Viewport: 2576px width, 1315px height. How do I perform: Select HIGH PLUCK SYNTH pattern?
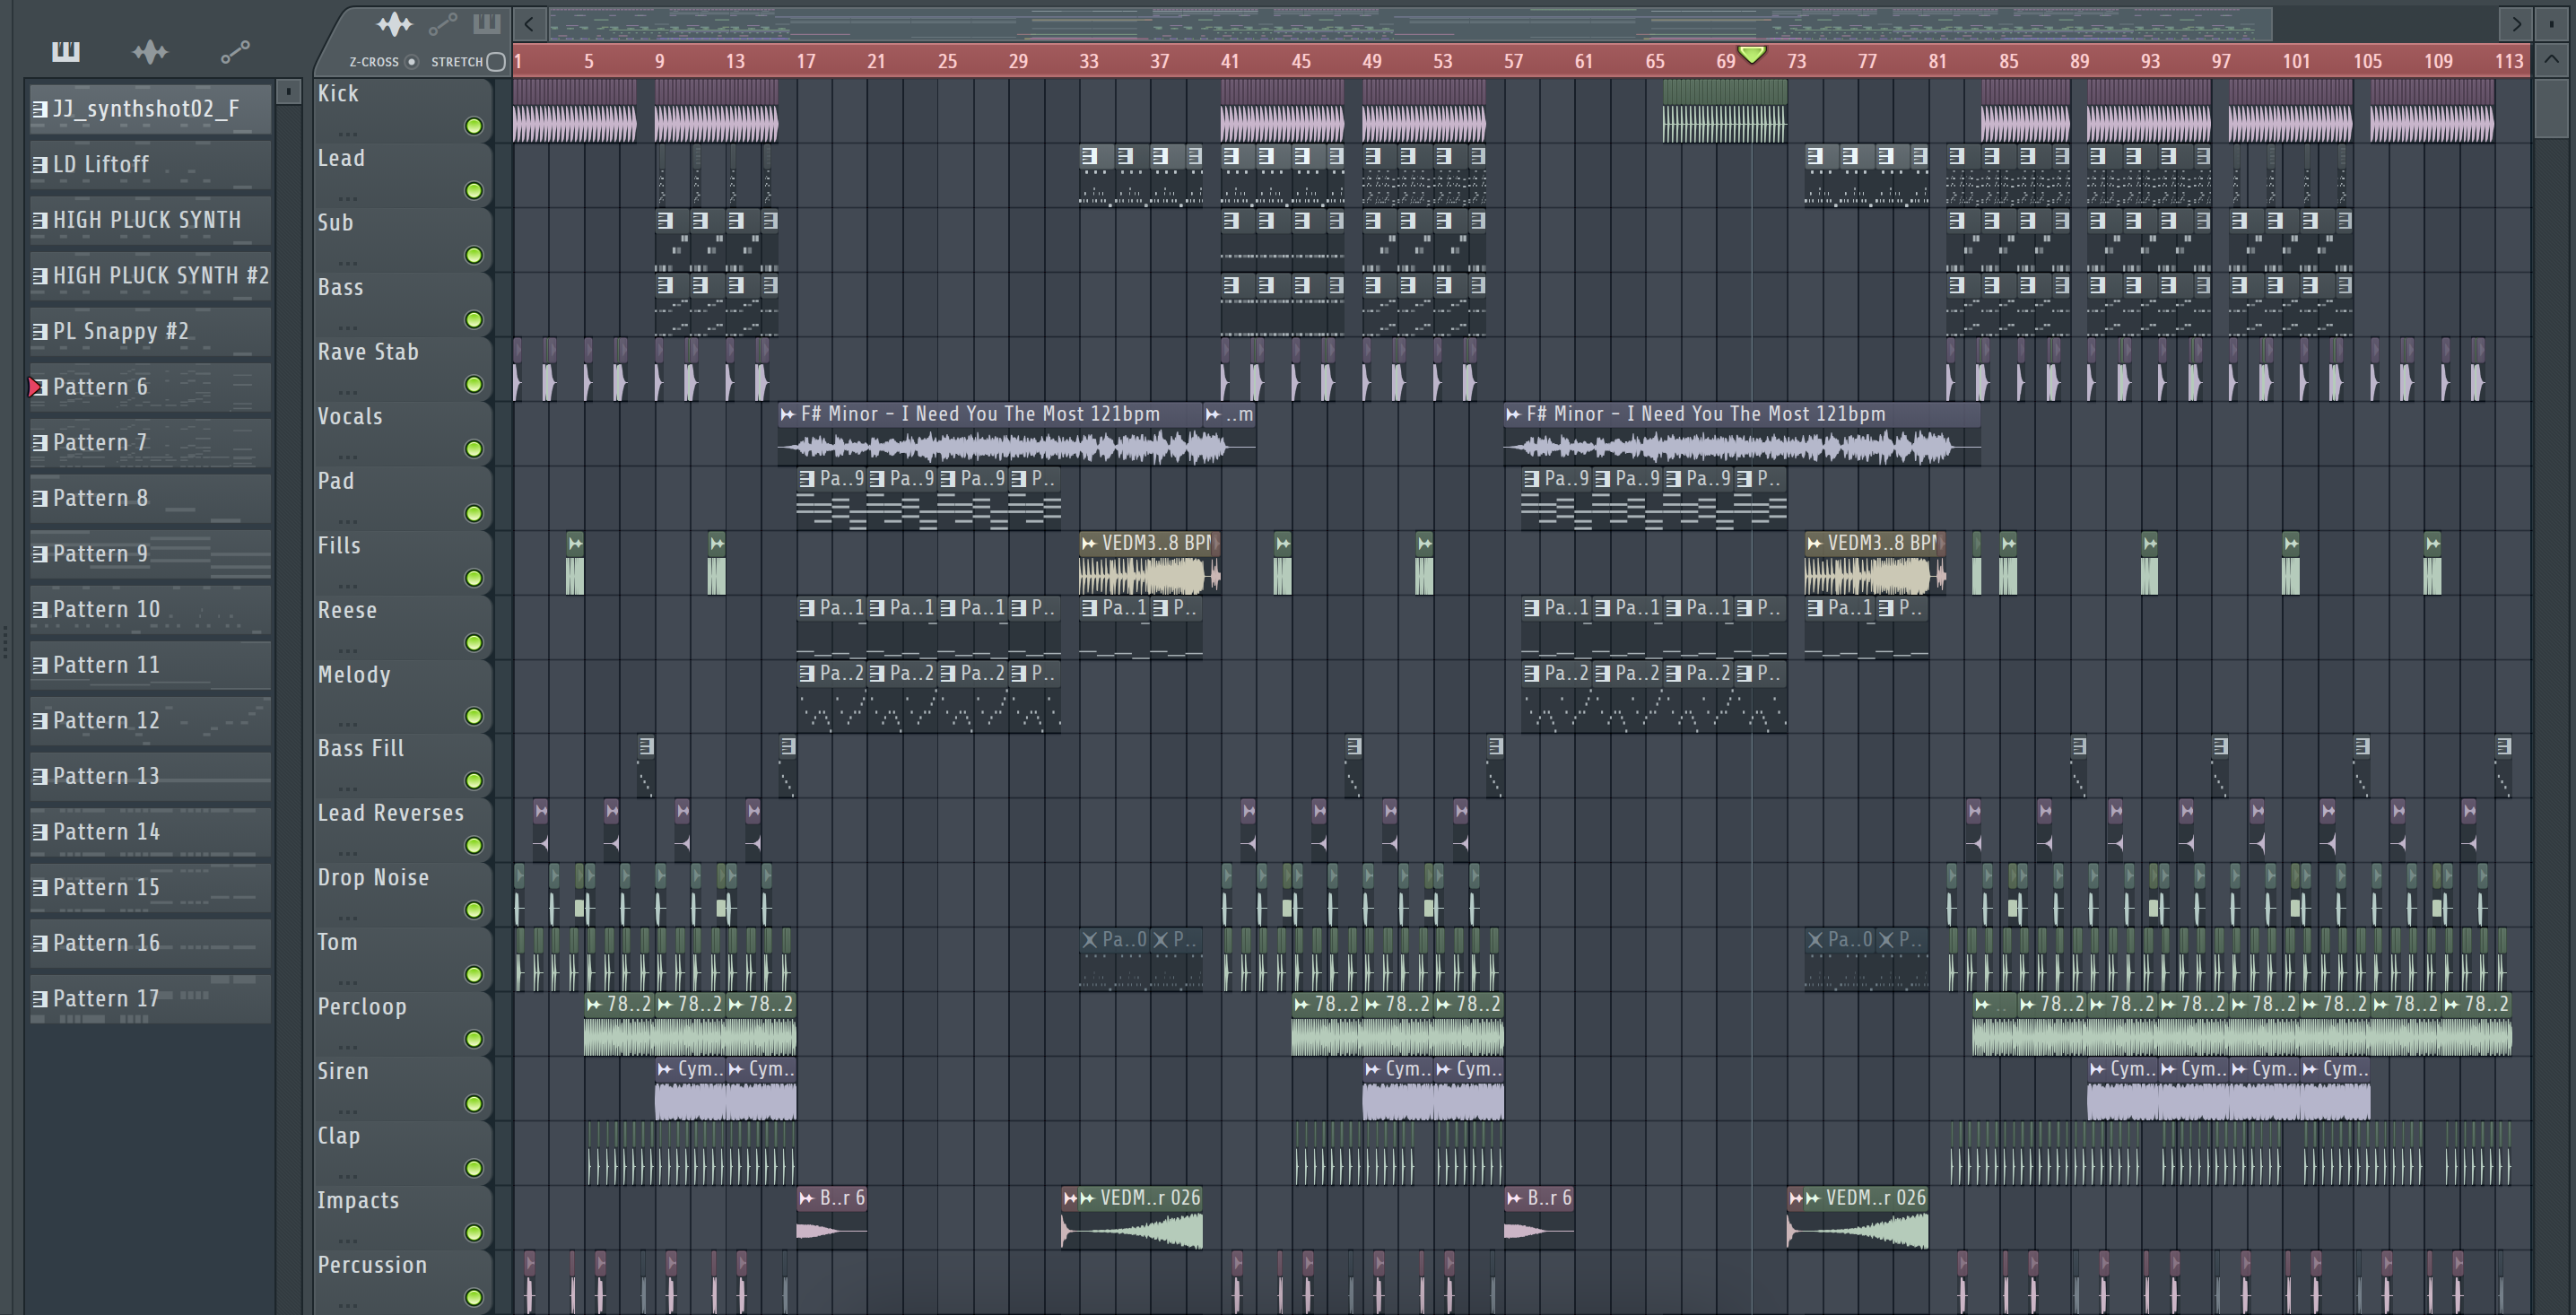tap(150, 220)
